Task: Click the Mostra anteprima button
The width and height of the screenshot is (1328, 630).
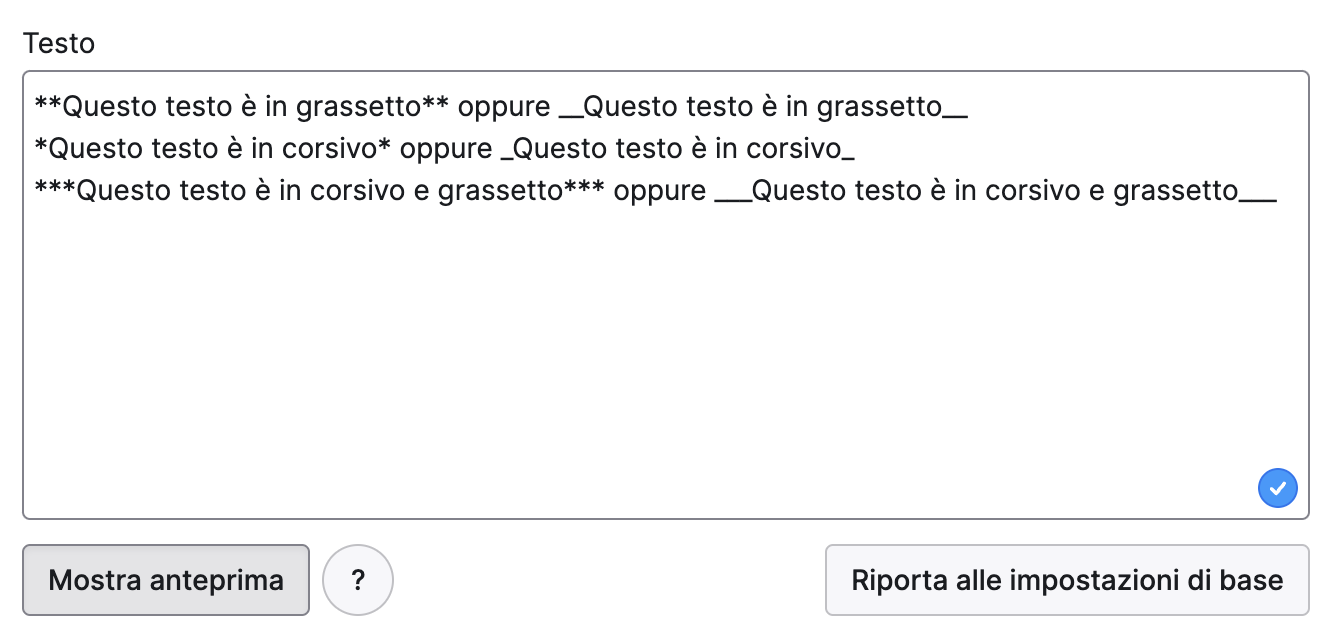Action: click(166, 580)
